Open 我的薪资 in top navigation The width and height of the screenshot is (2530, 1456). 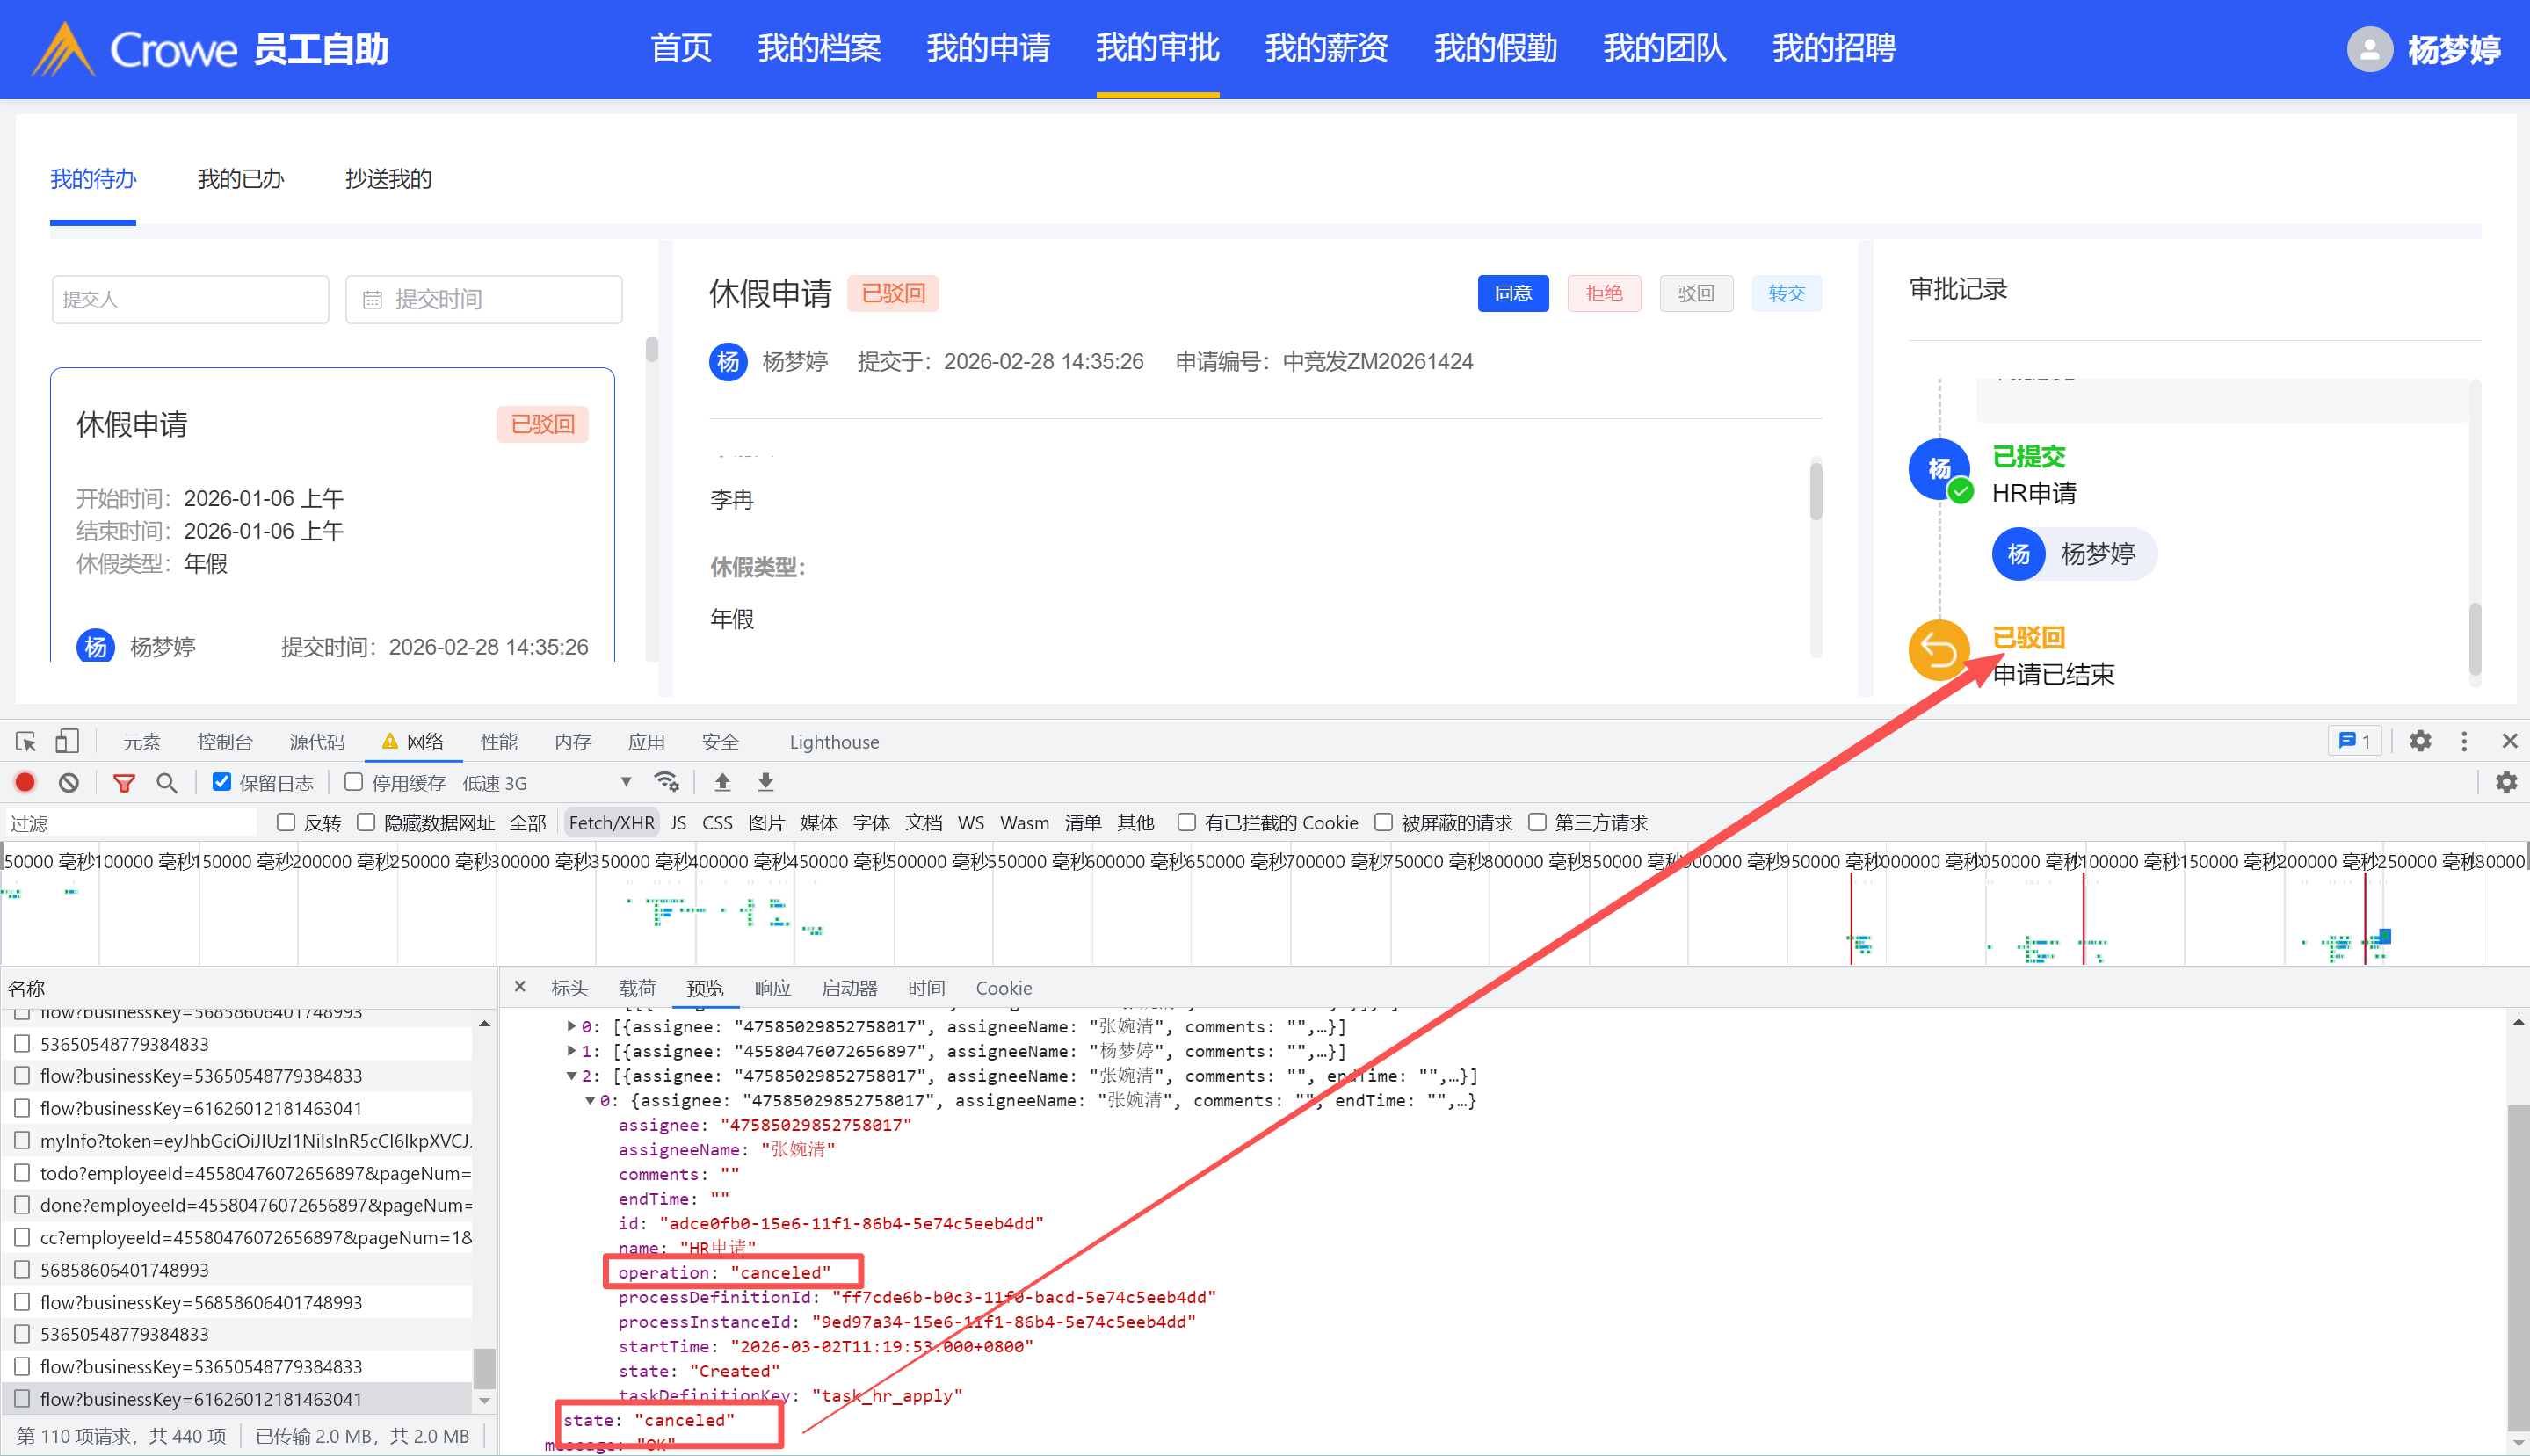coord(1326,48)
